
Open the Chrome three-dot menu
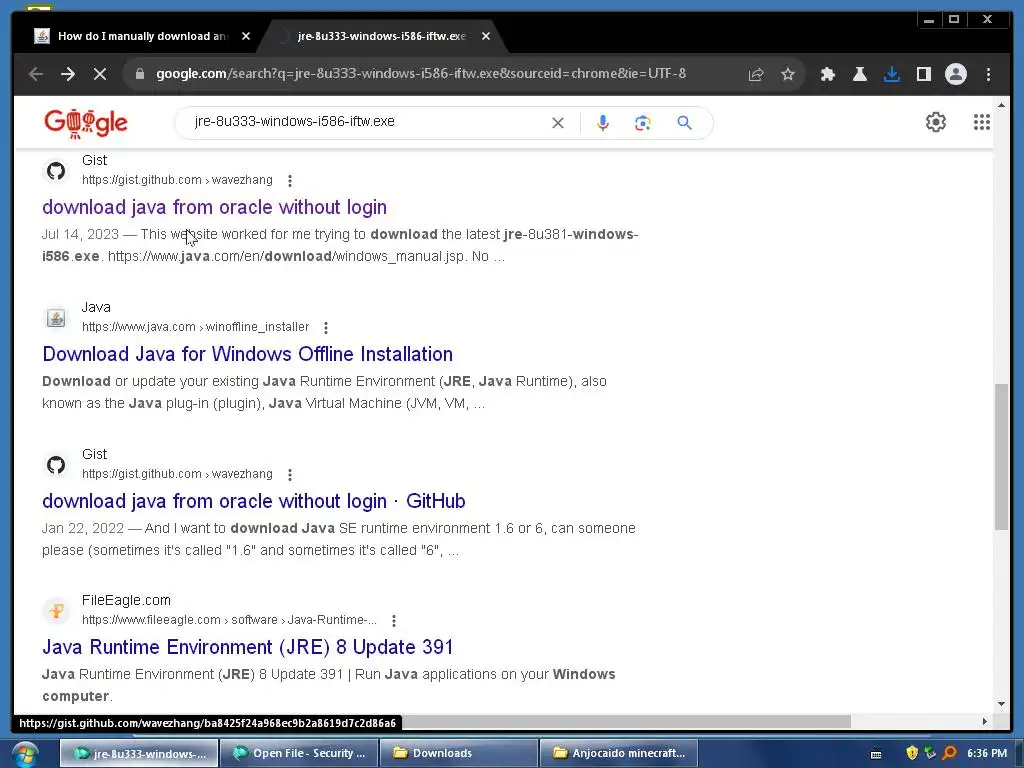988,74
